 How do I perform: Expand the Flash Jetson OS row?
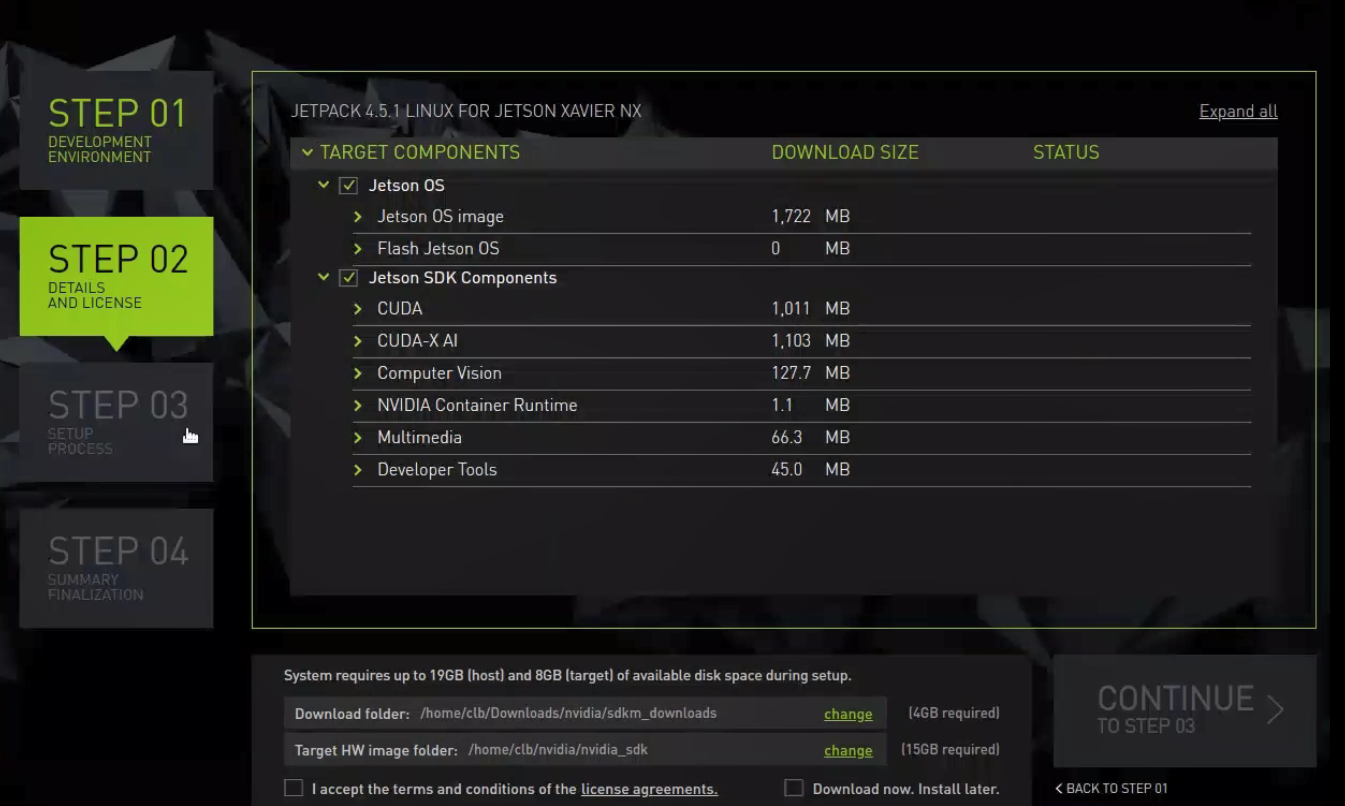coord(358,248)
